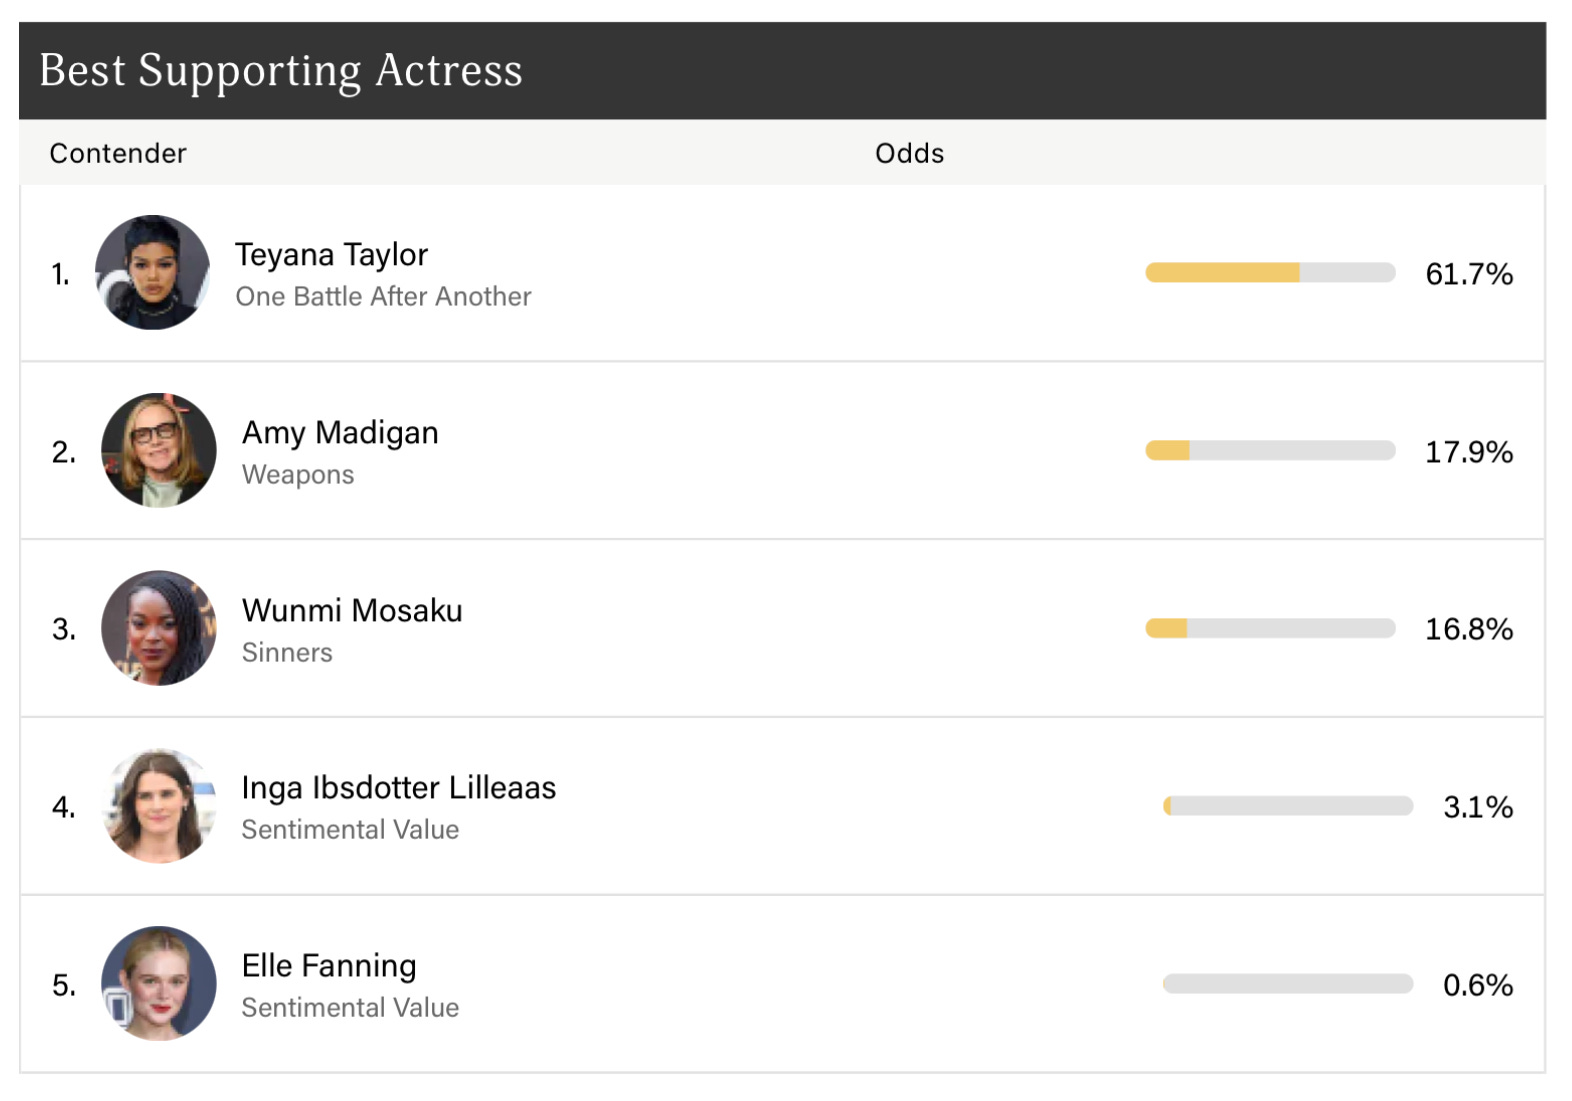Click the Best Supporting Actress heading
1572x1101 pixels.
pyautogui.click(x=281, y=71)
